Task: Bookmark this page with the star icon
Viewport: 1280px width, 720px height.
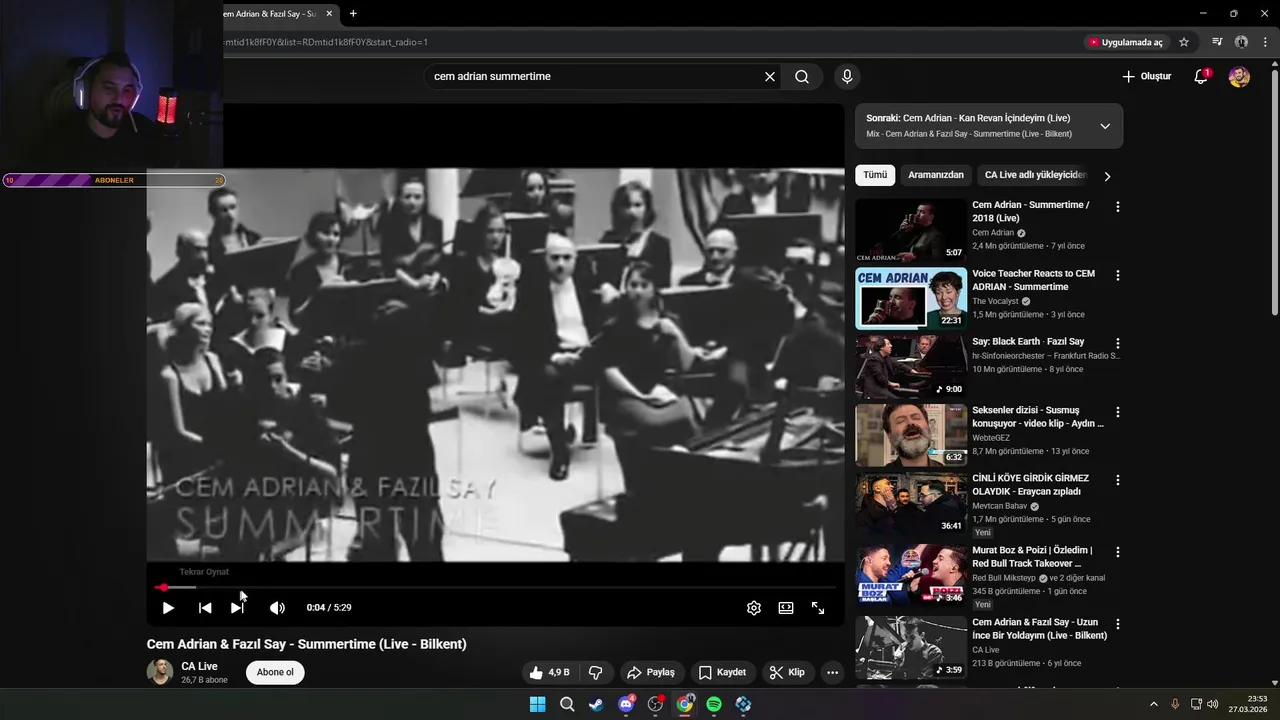Action: pyautogui.click(x=1184, y=42)
